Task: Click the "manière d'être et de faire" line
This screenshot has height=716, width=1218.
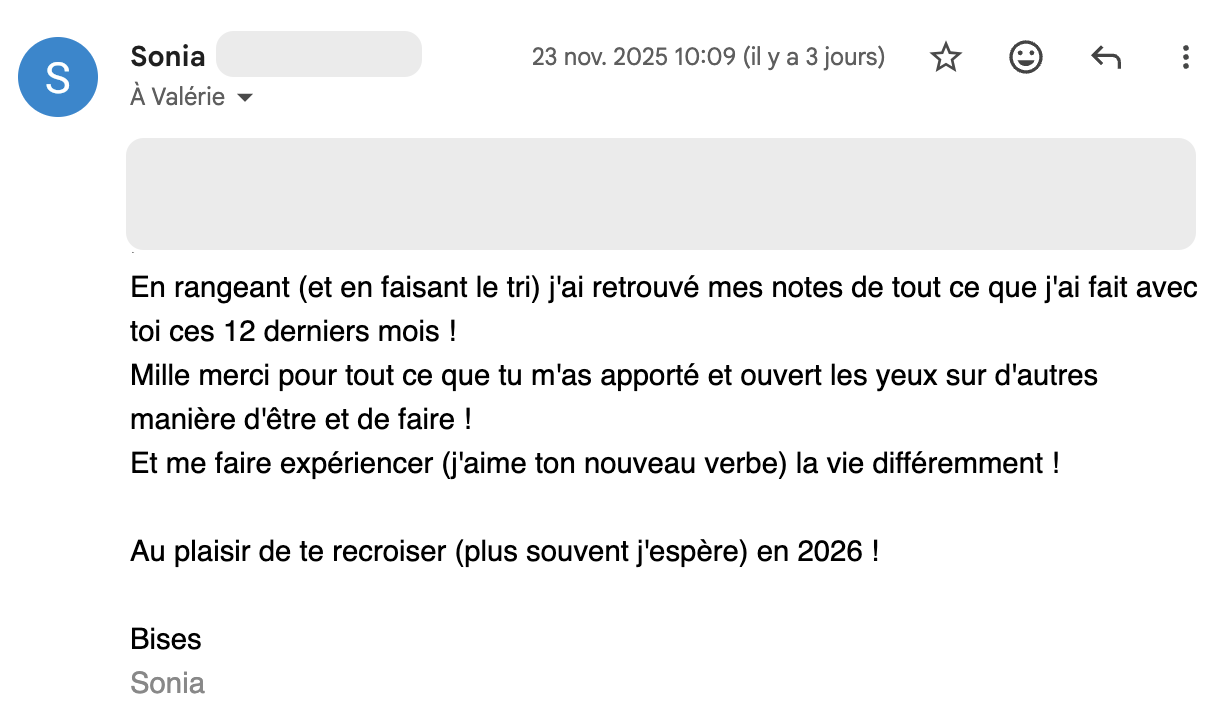Action: (x=298, y=418)
